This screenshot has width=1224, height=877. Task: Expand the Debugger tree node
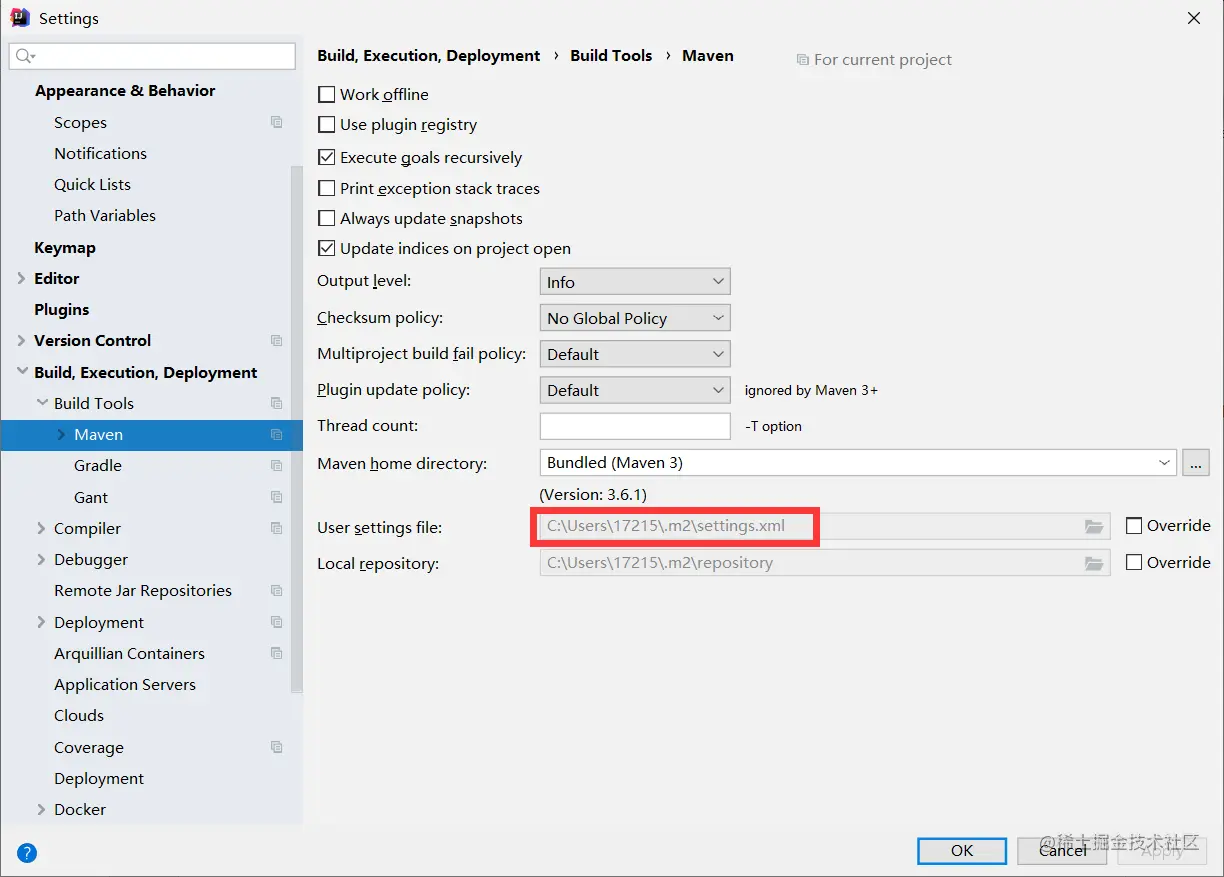pyautogui.click(x=42, y=560)
